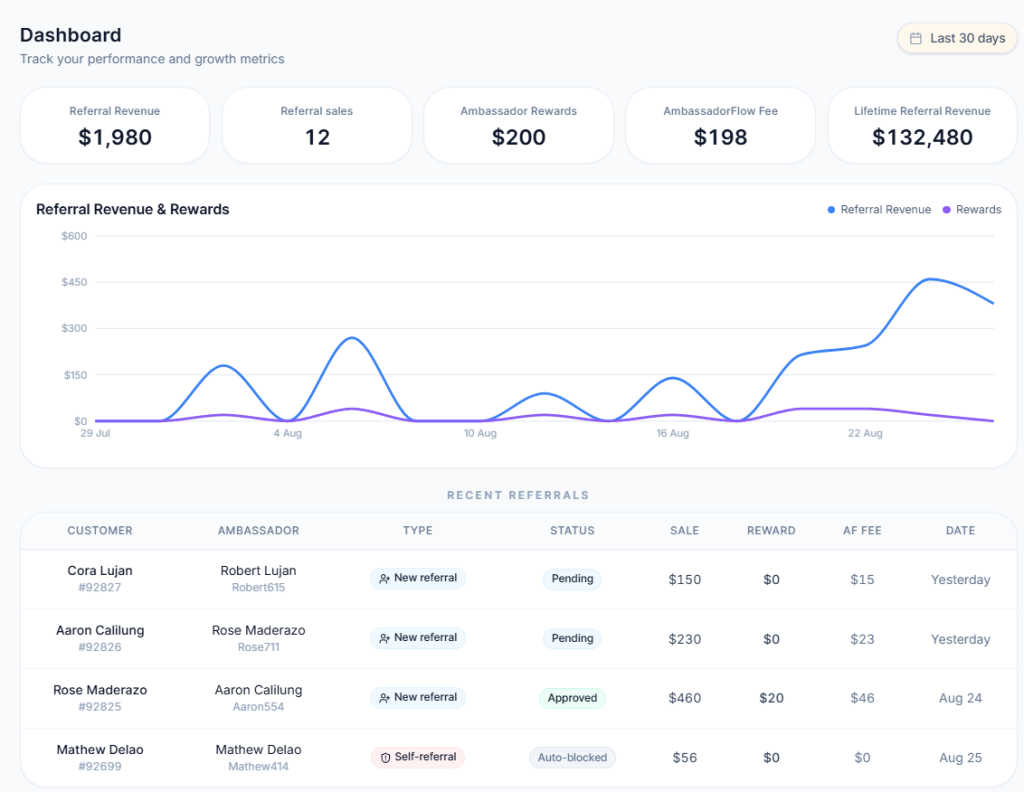The width and height of the screenshot is (1024, 792).
Task: Sort by the CUSTOMER column header
Action: click(100, 531)
